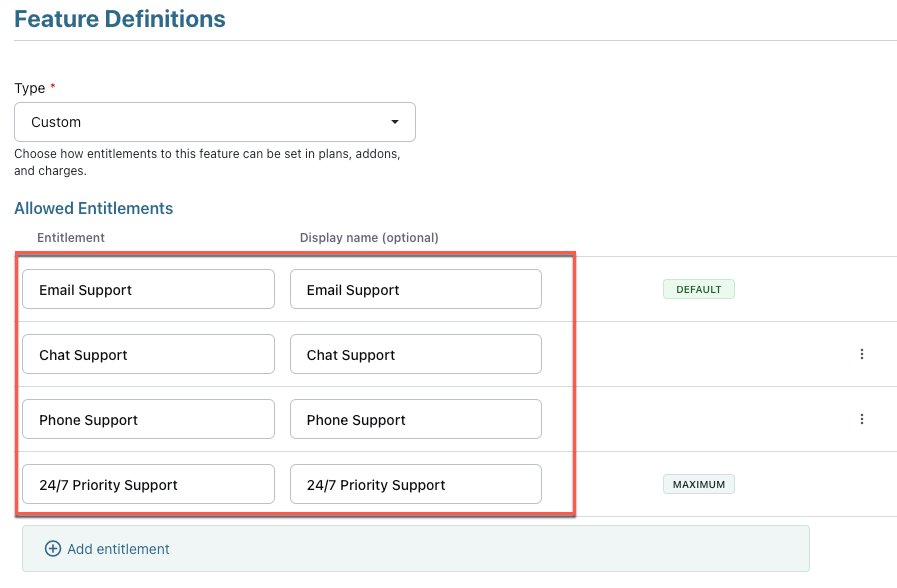Click the Entitlement column header

71,238
